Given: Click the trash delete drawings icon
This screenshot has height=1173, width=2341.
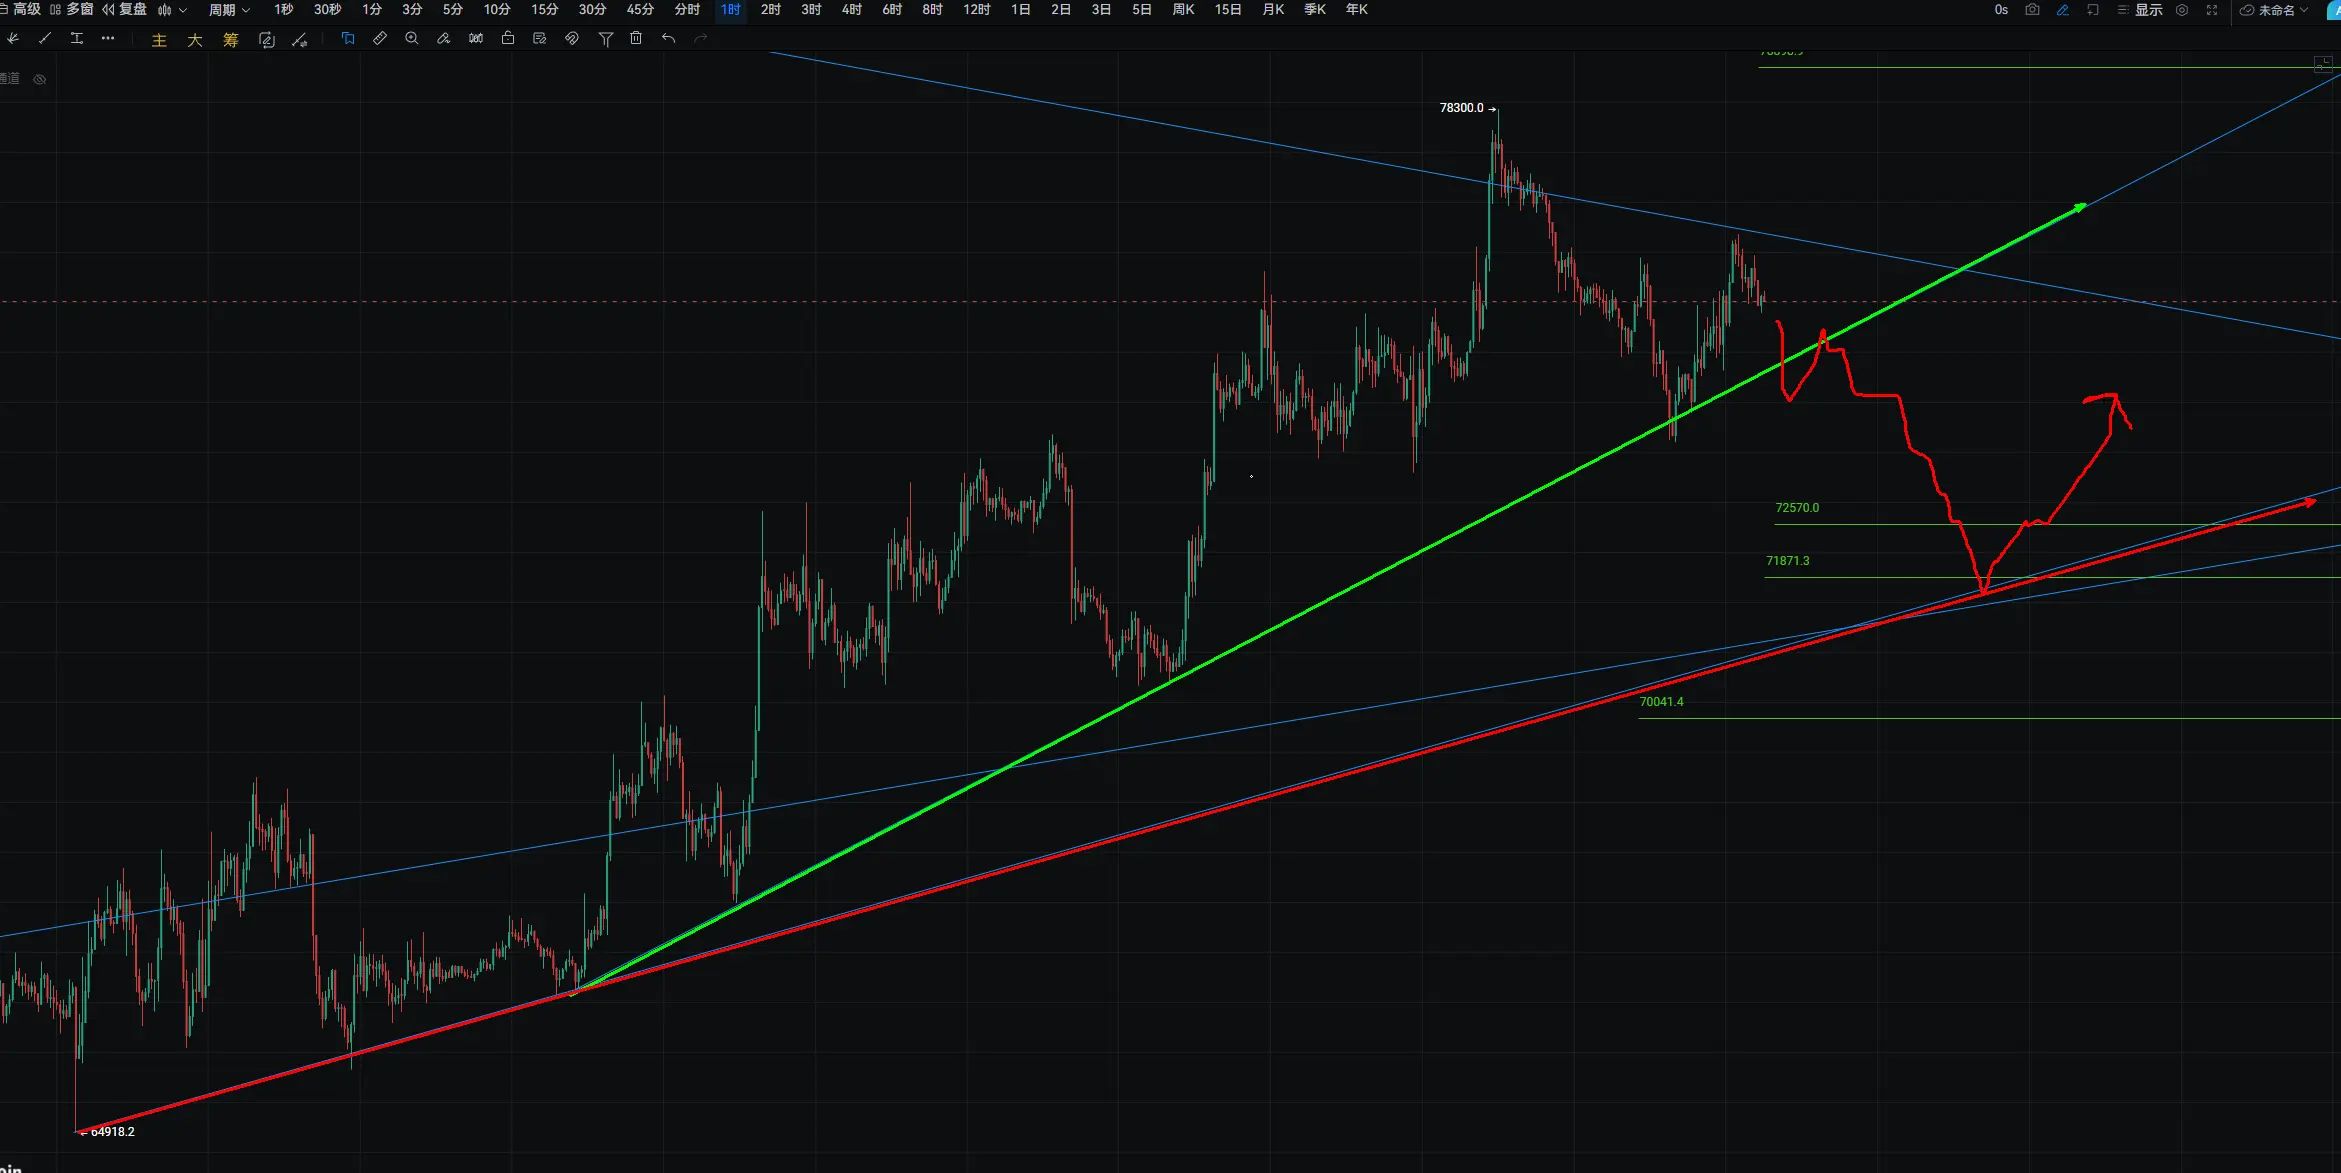Looking at the screenshot, I should 636,39.
